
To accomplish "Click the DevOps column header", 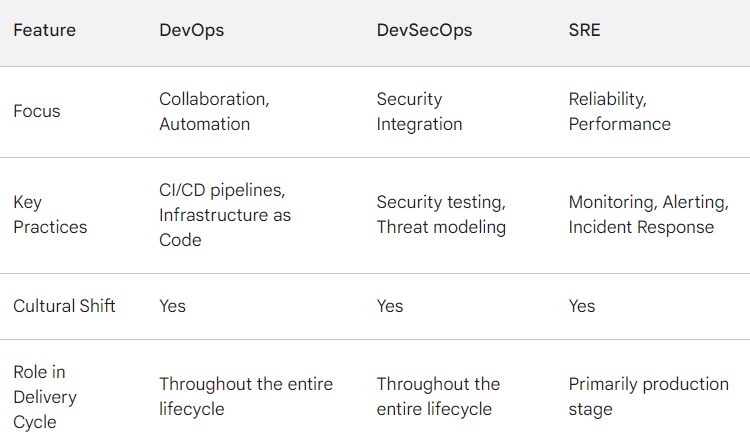I will [192, 30].
